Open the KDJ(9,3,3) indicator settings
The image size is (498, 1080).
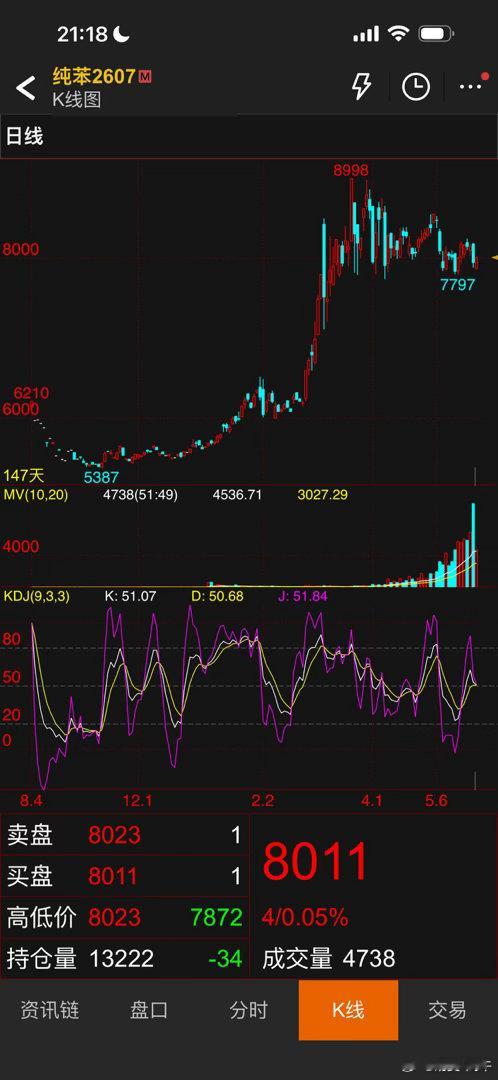click(37, 596)
